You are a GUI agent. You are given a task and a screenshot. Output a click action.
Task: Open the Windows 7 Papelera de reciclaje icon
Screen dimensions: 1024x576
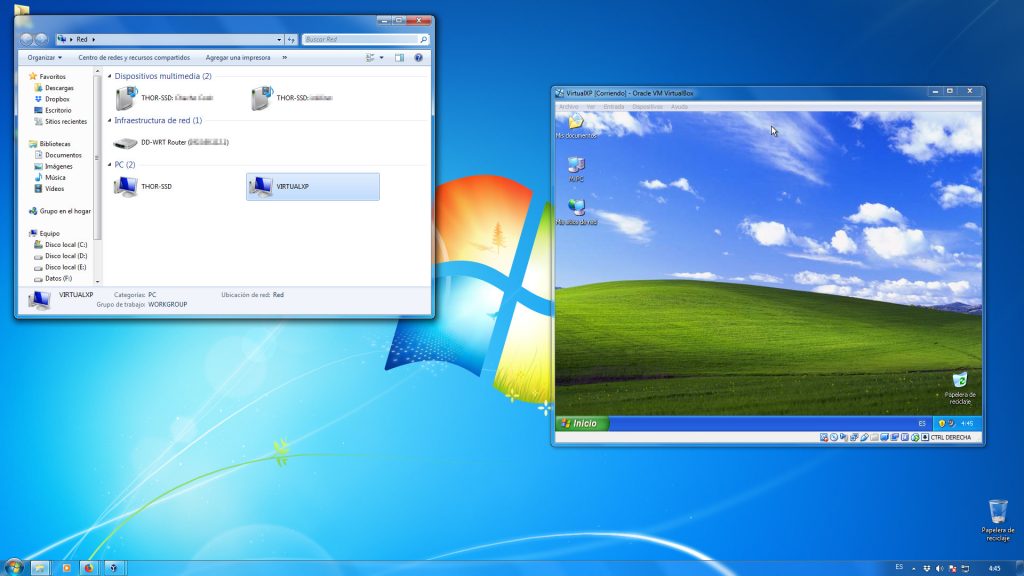(x=997, y=520)
